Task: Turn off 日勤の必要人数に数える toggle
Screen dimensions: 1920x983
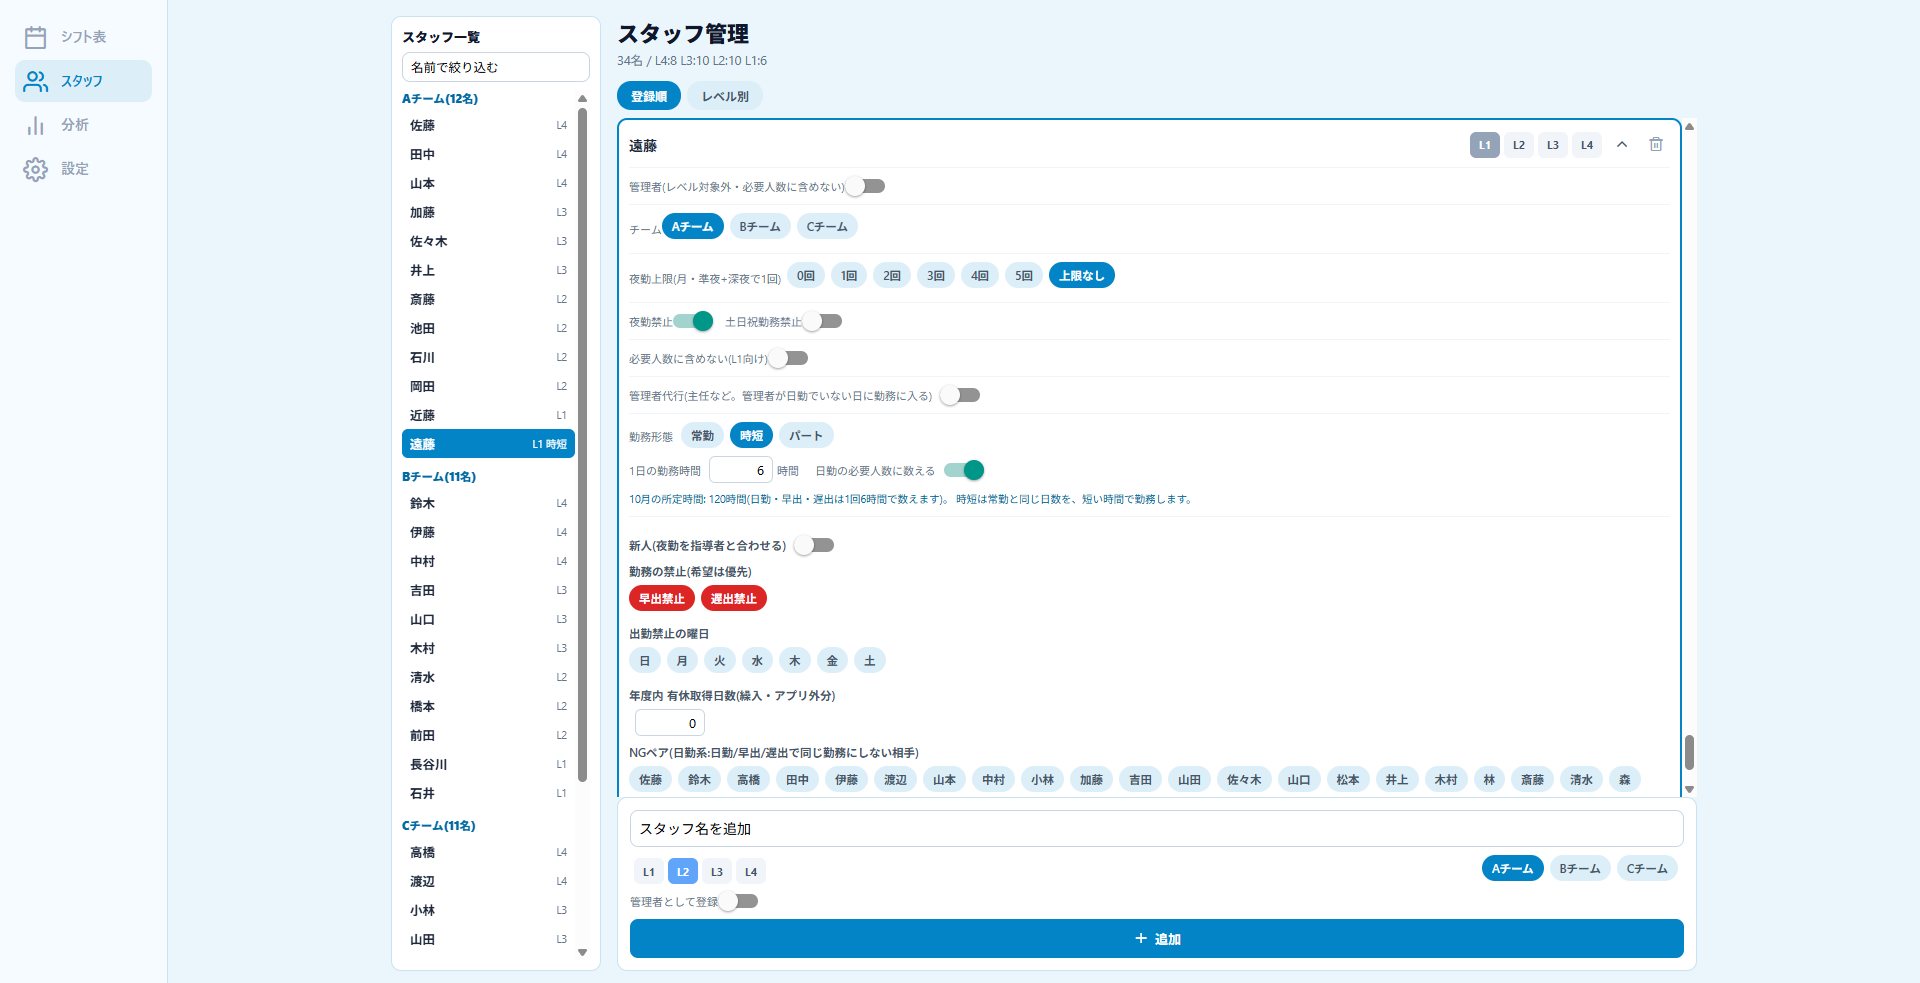Action: click(964, 470)
